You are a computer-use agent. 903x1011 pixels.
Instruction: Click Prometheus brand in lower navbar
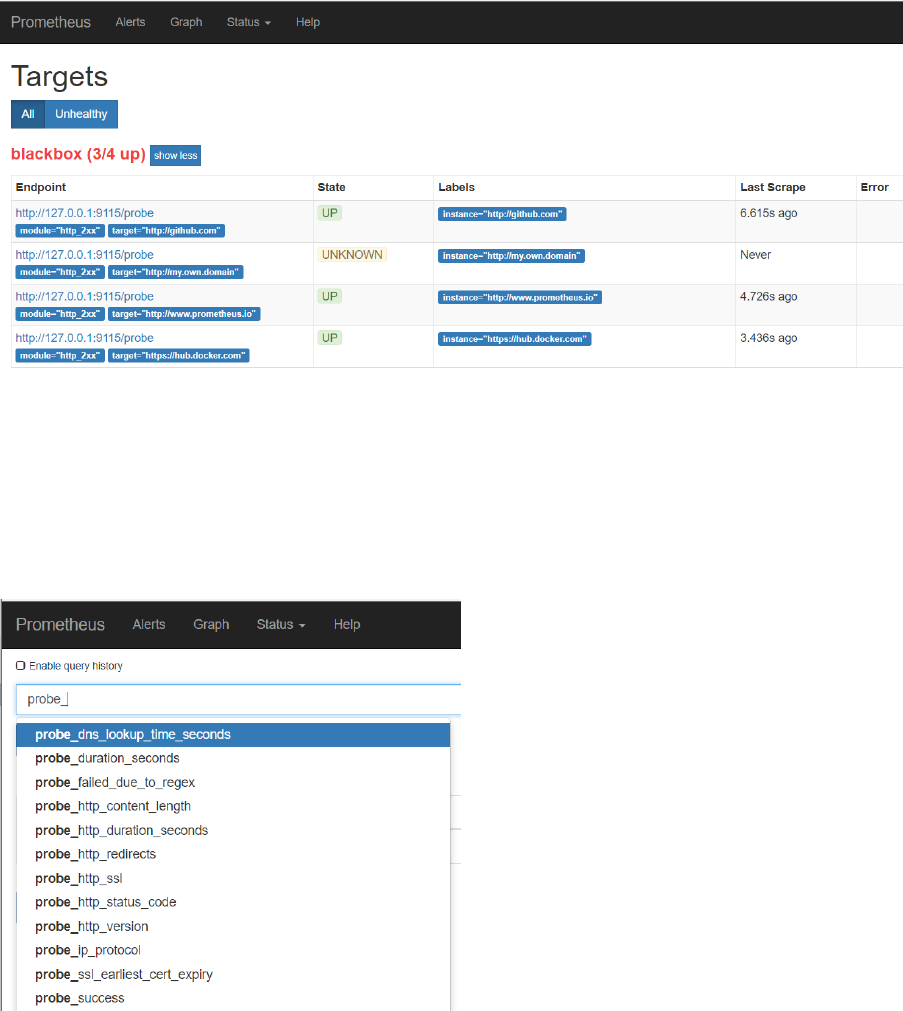click(60, 624)
